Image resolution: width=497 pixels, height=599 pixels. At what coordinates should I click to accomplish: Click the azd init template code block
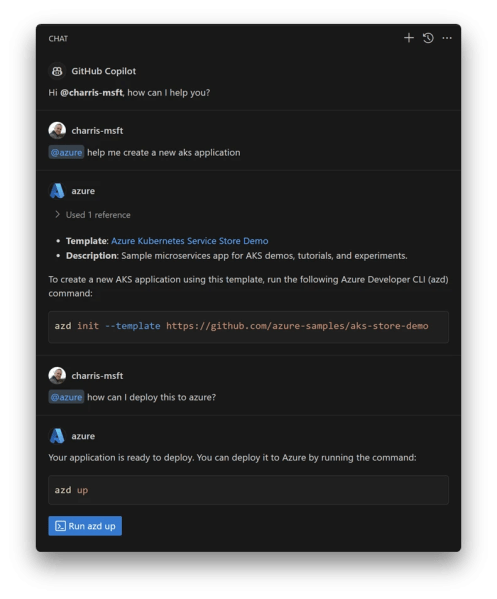pos(248,327)
